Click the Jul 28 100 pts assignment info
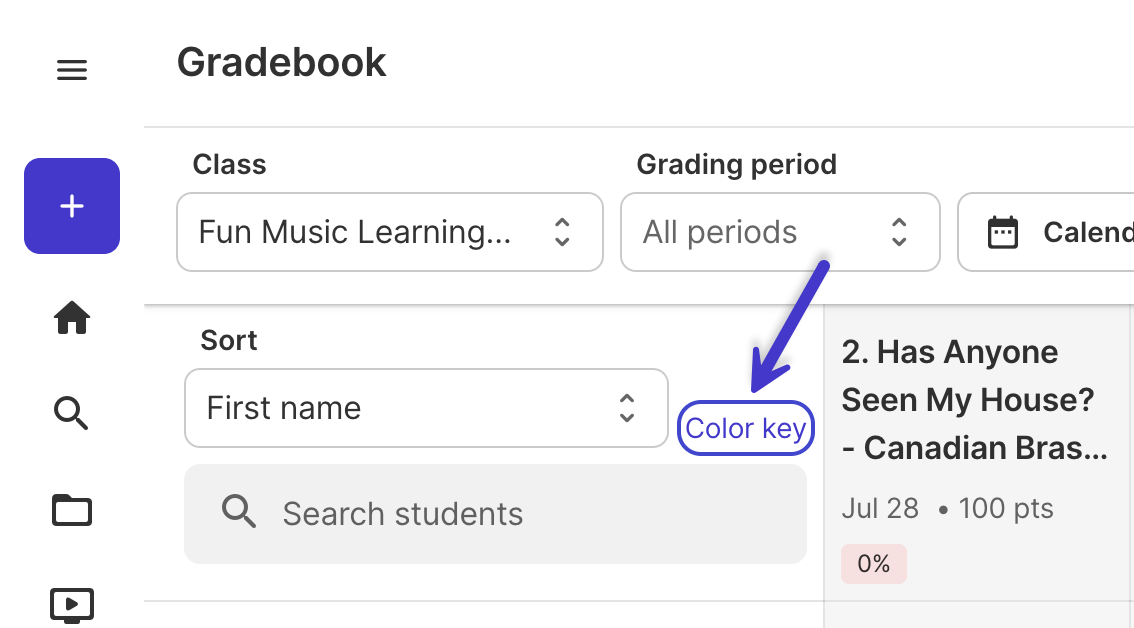 click(947, 509)
